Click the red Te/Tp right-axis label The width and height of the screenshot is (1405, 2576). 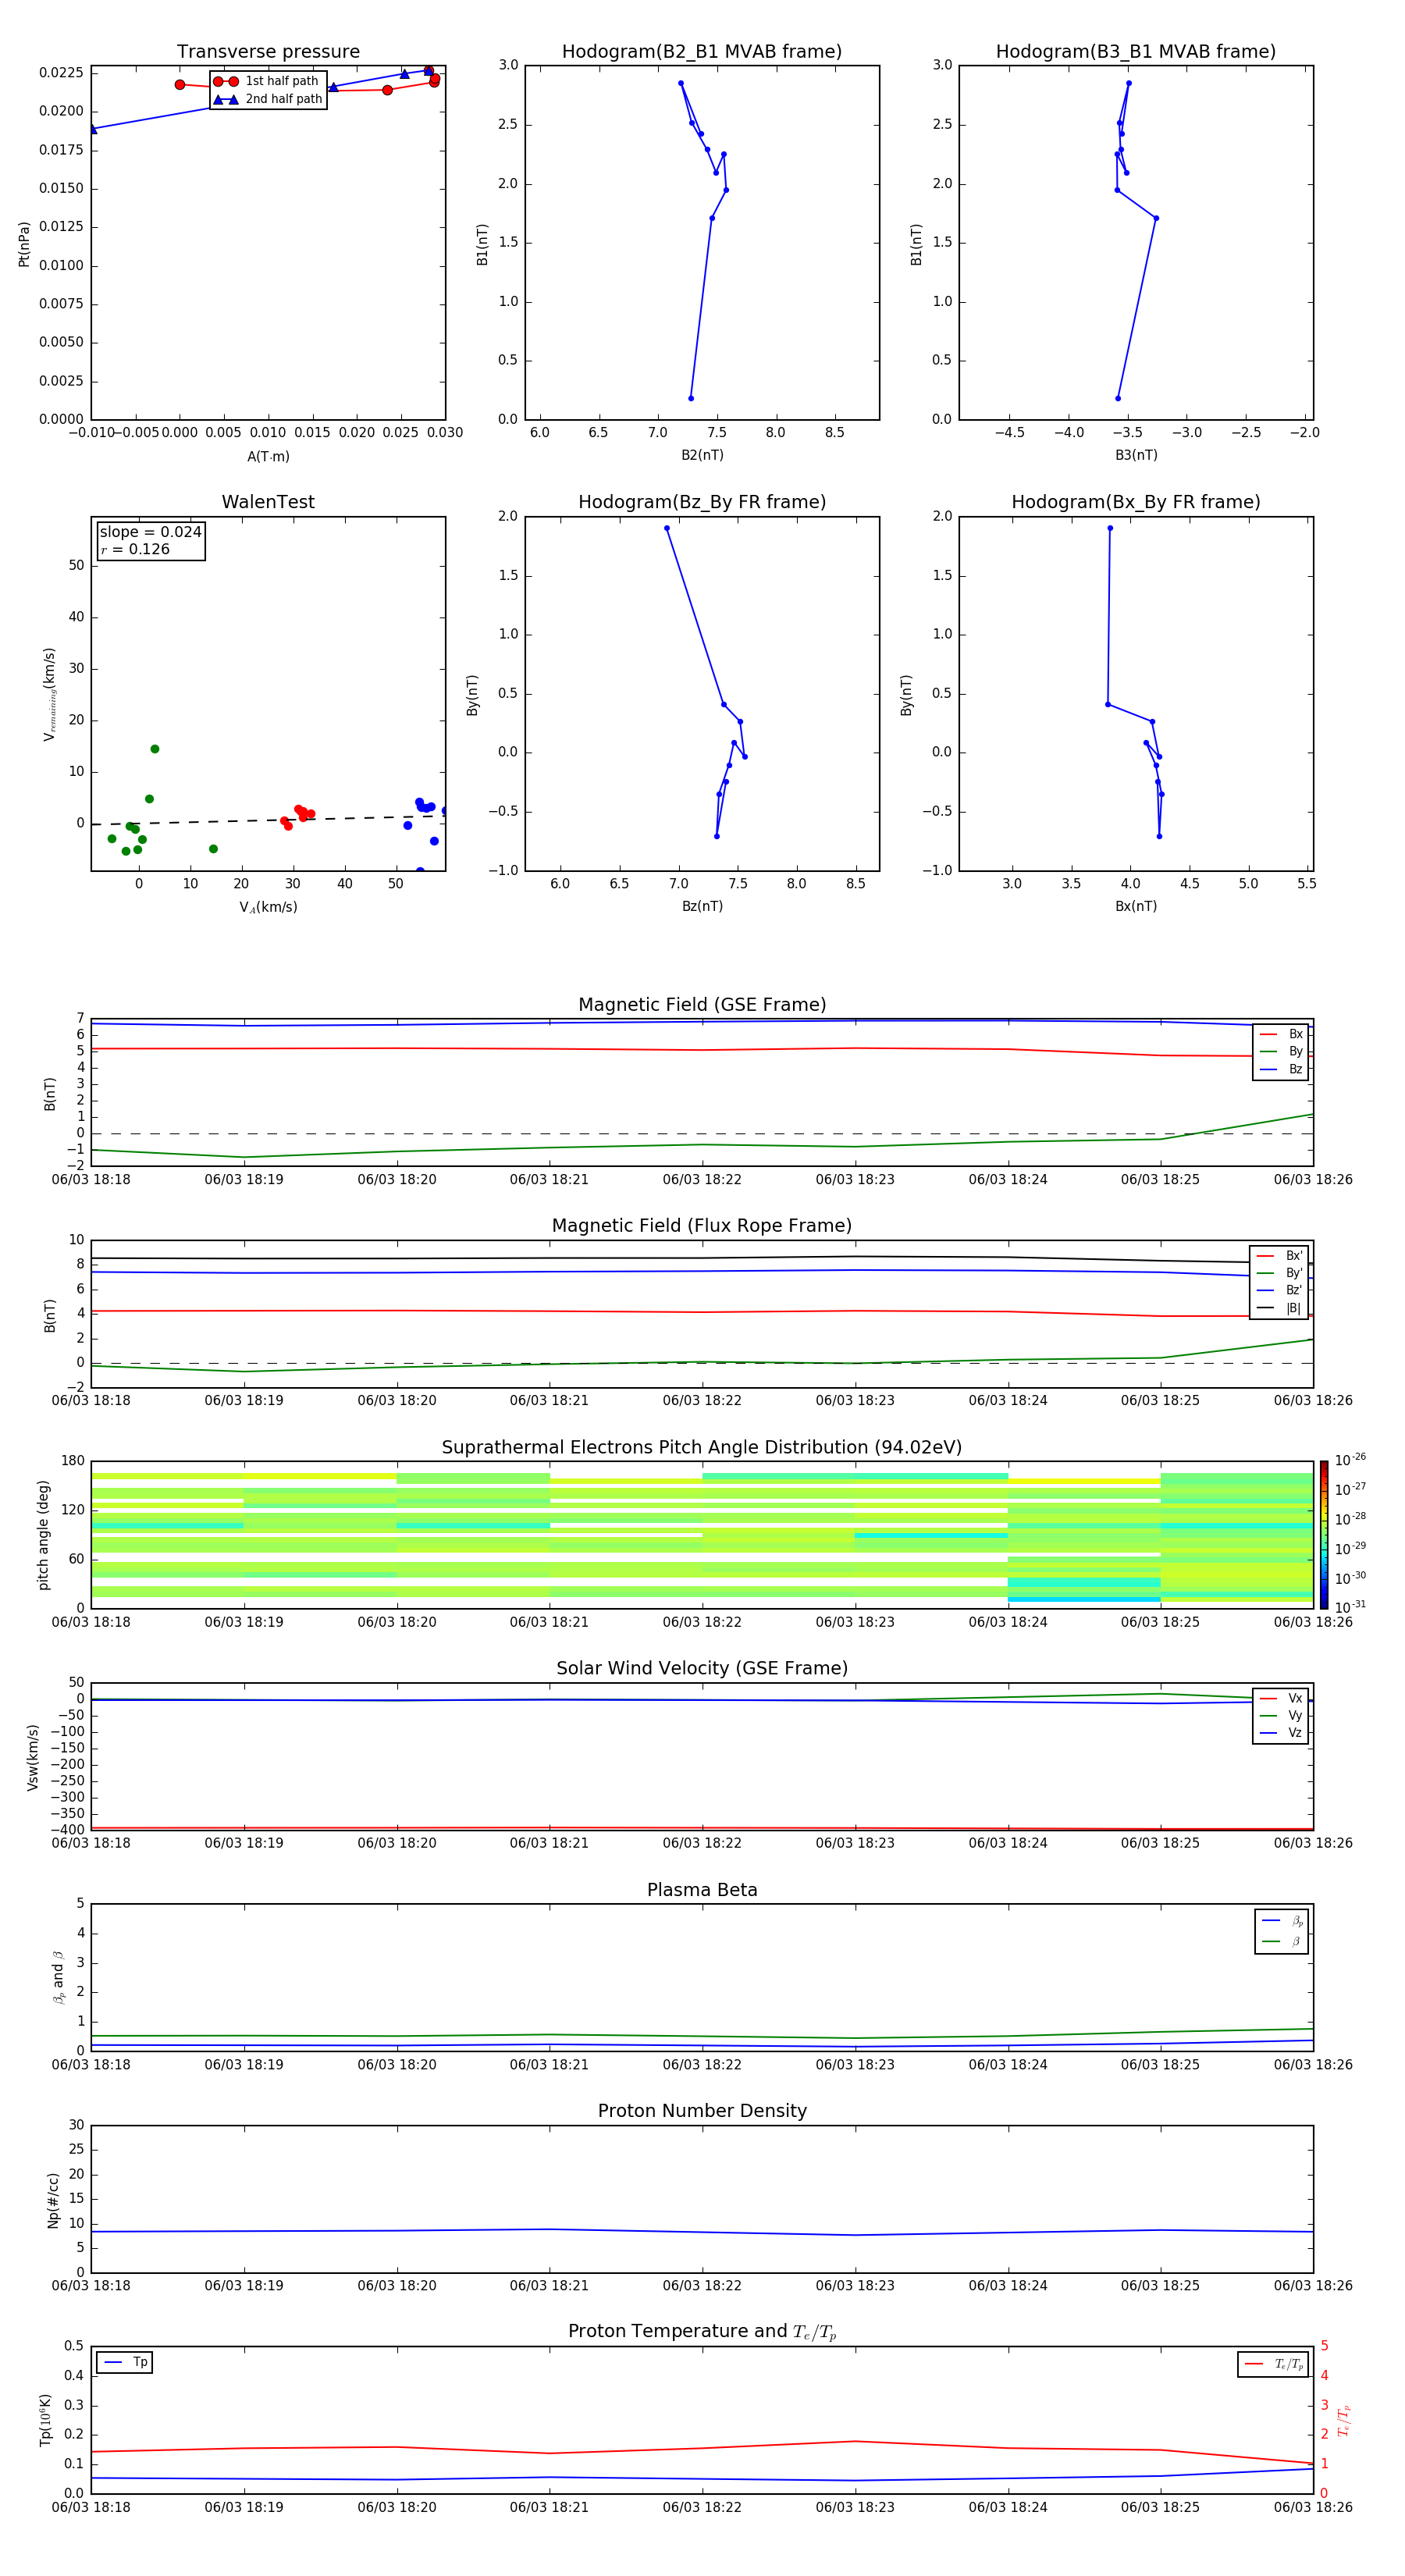tap(1344, 2420)
